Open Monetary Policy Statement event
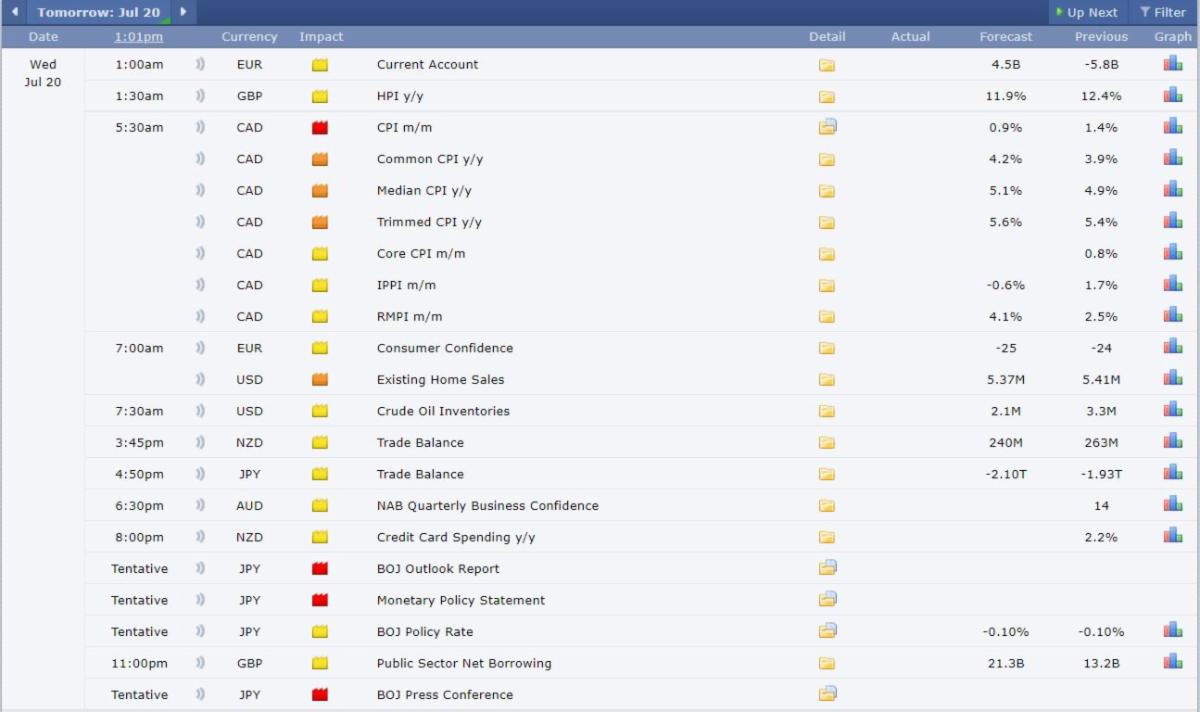The width and height of the screenshot is (1200, 712). tap(460, 600)
